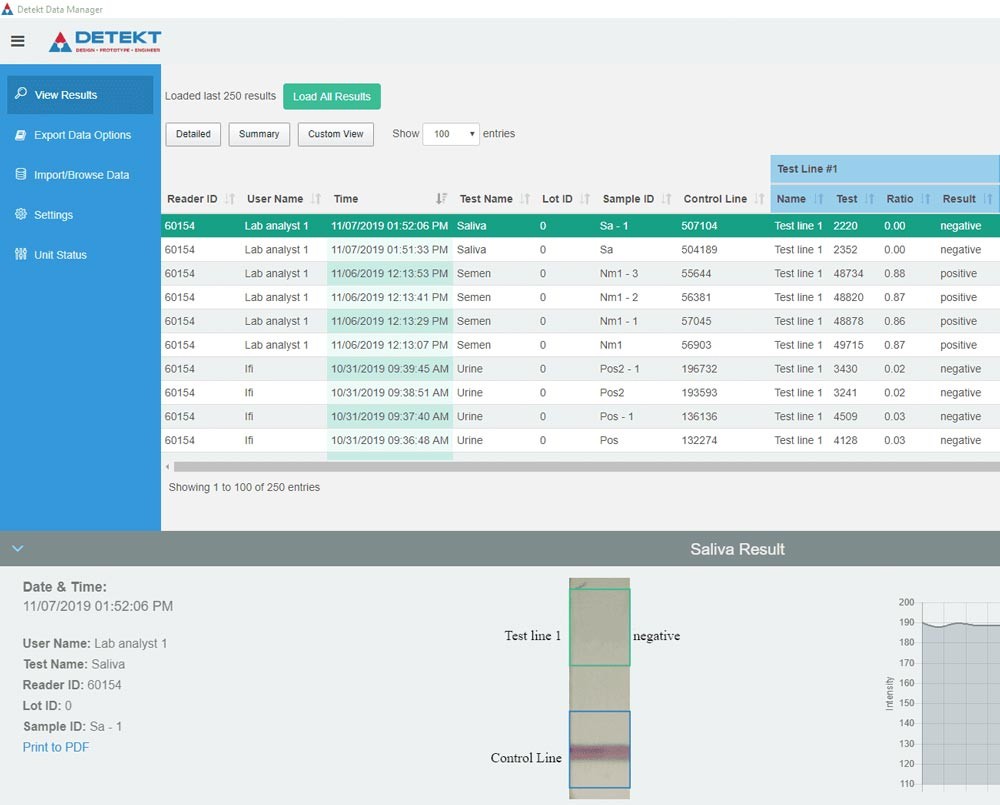Open the Show entries dropdown
Image resolution: width=1000 pixels, height=805 pixels.
(x=451, y=134)
